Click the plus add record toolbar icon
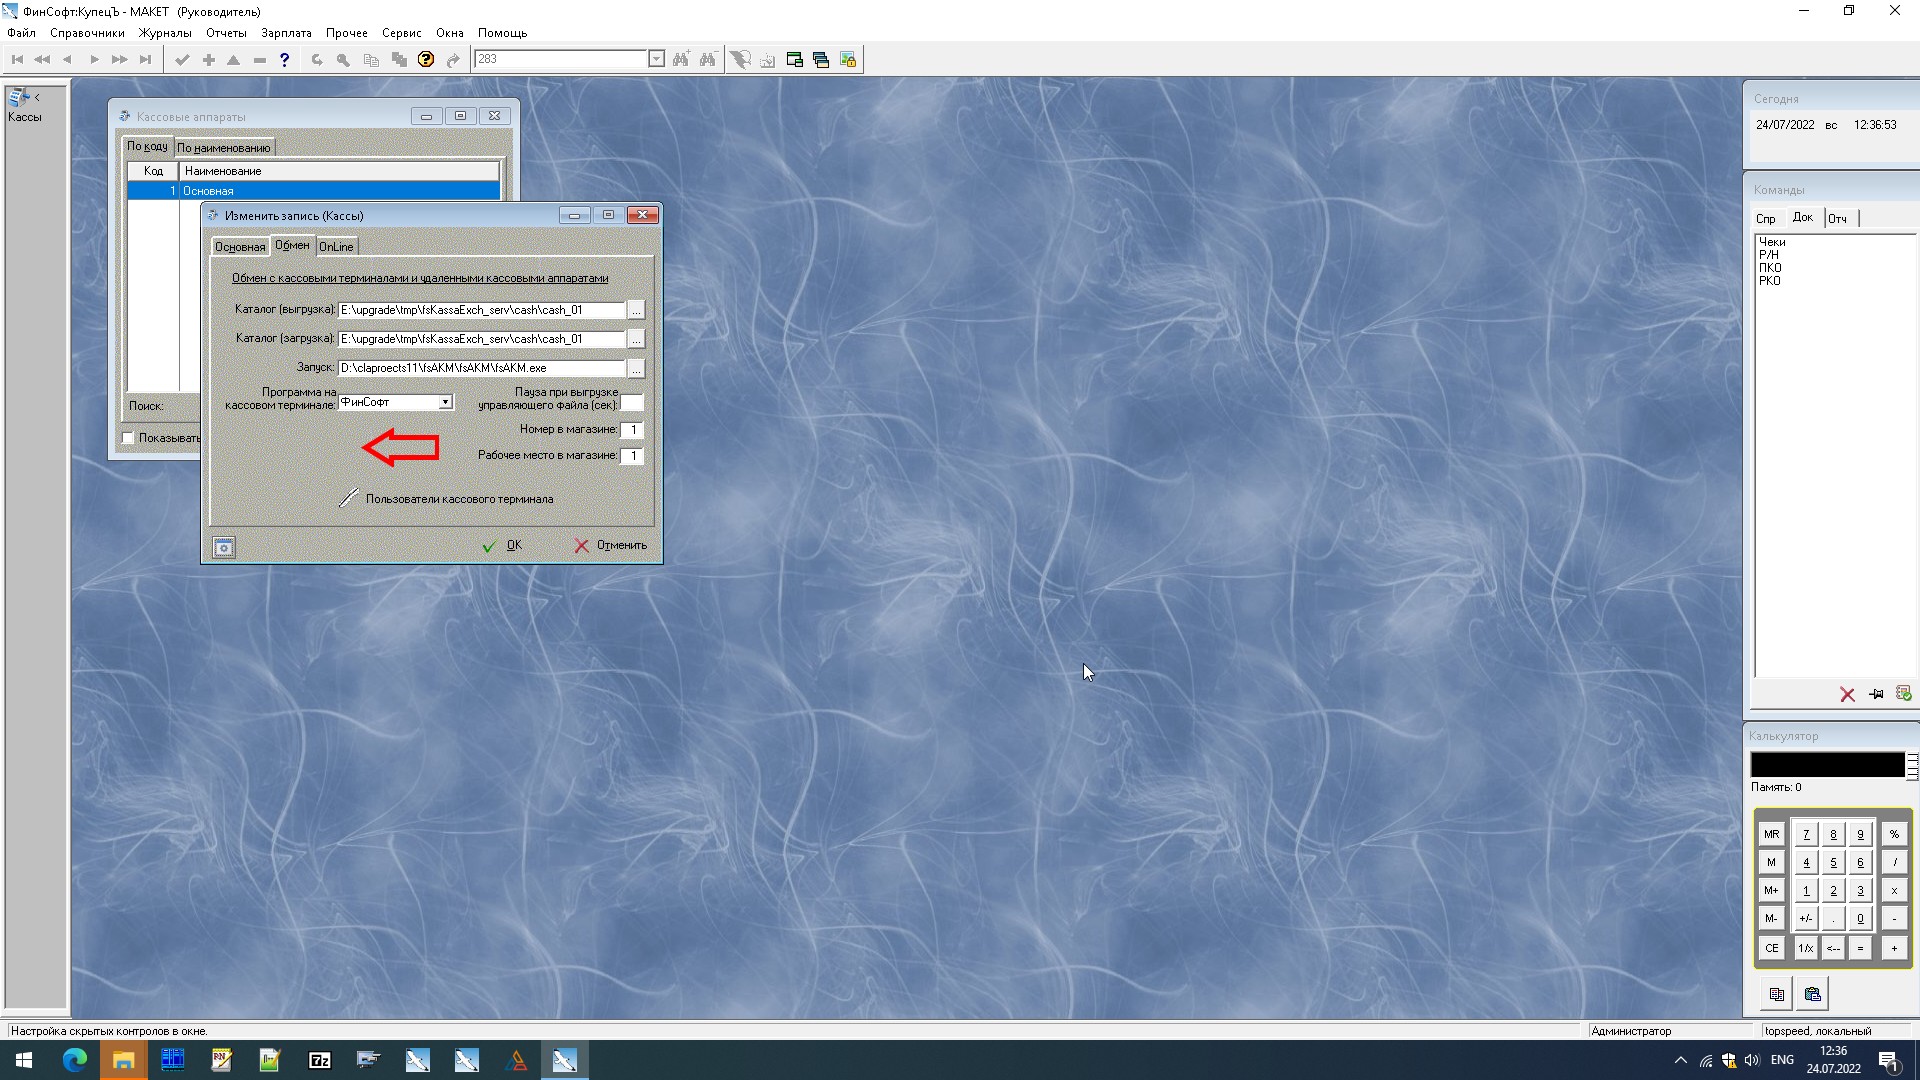The image size is (1920, 1080). [x=208, y=60]
